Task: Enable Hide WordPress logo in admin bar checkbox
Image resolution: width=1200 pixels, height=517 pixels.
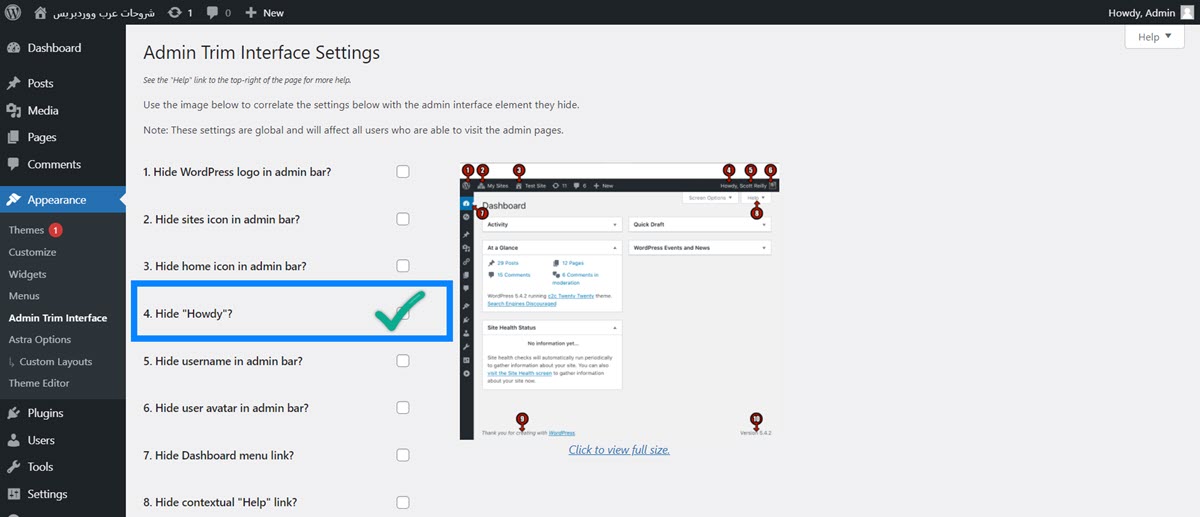Action: tap(403, 172)
